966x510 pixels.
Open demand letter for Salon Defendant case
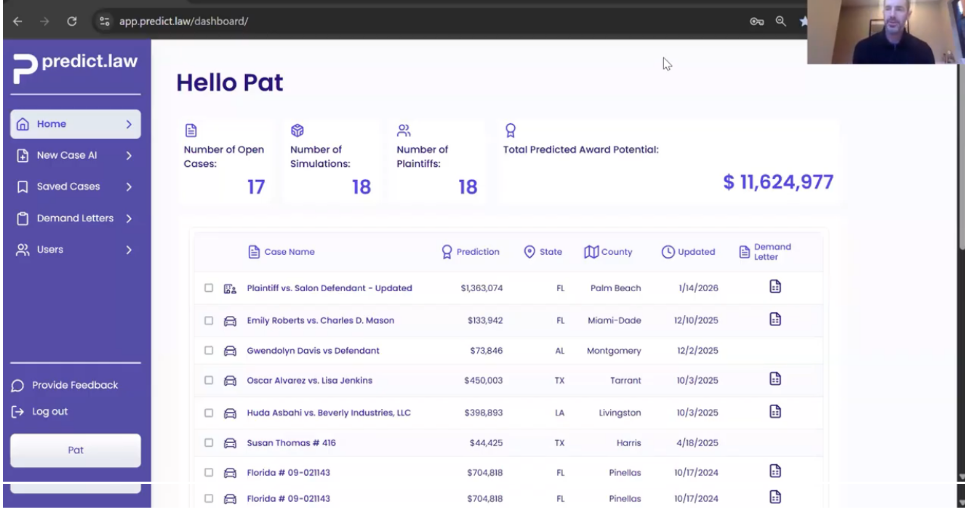coord(774,288)
